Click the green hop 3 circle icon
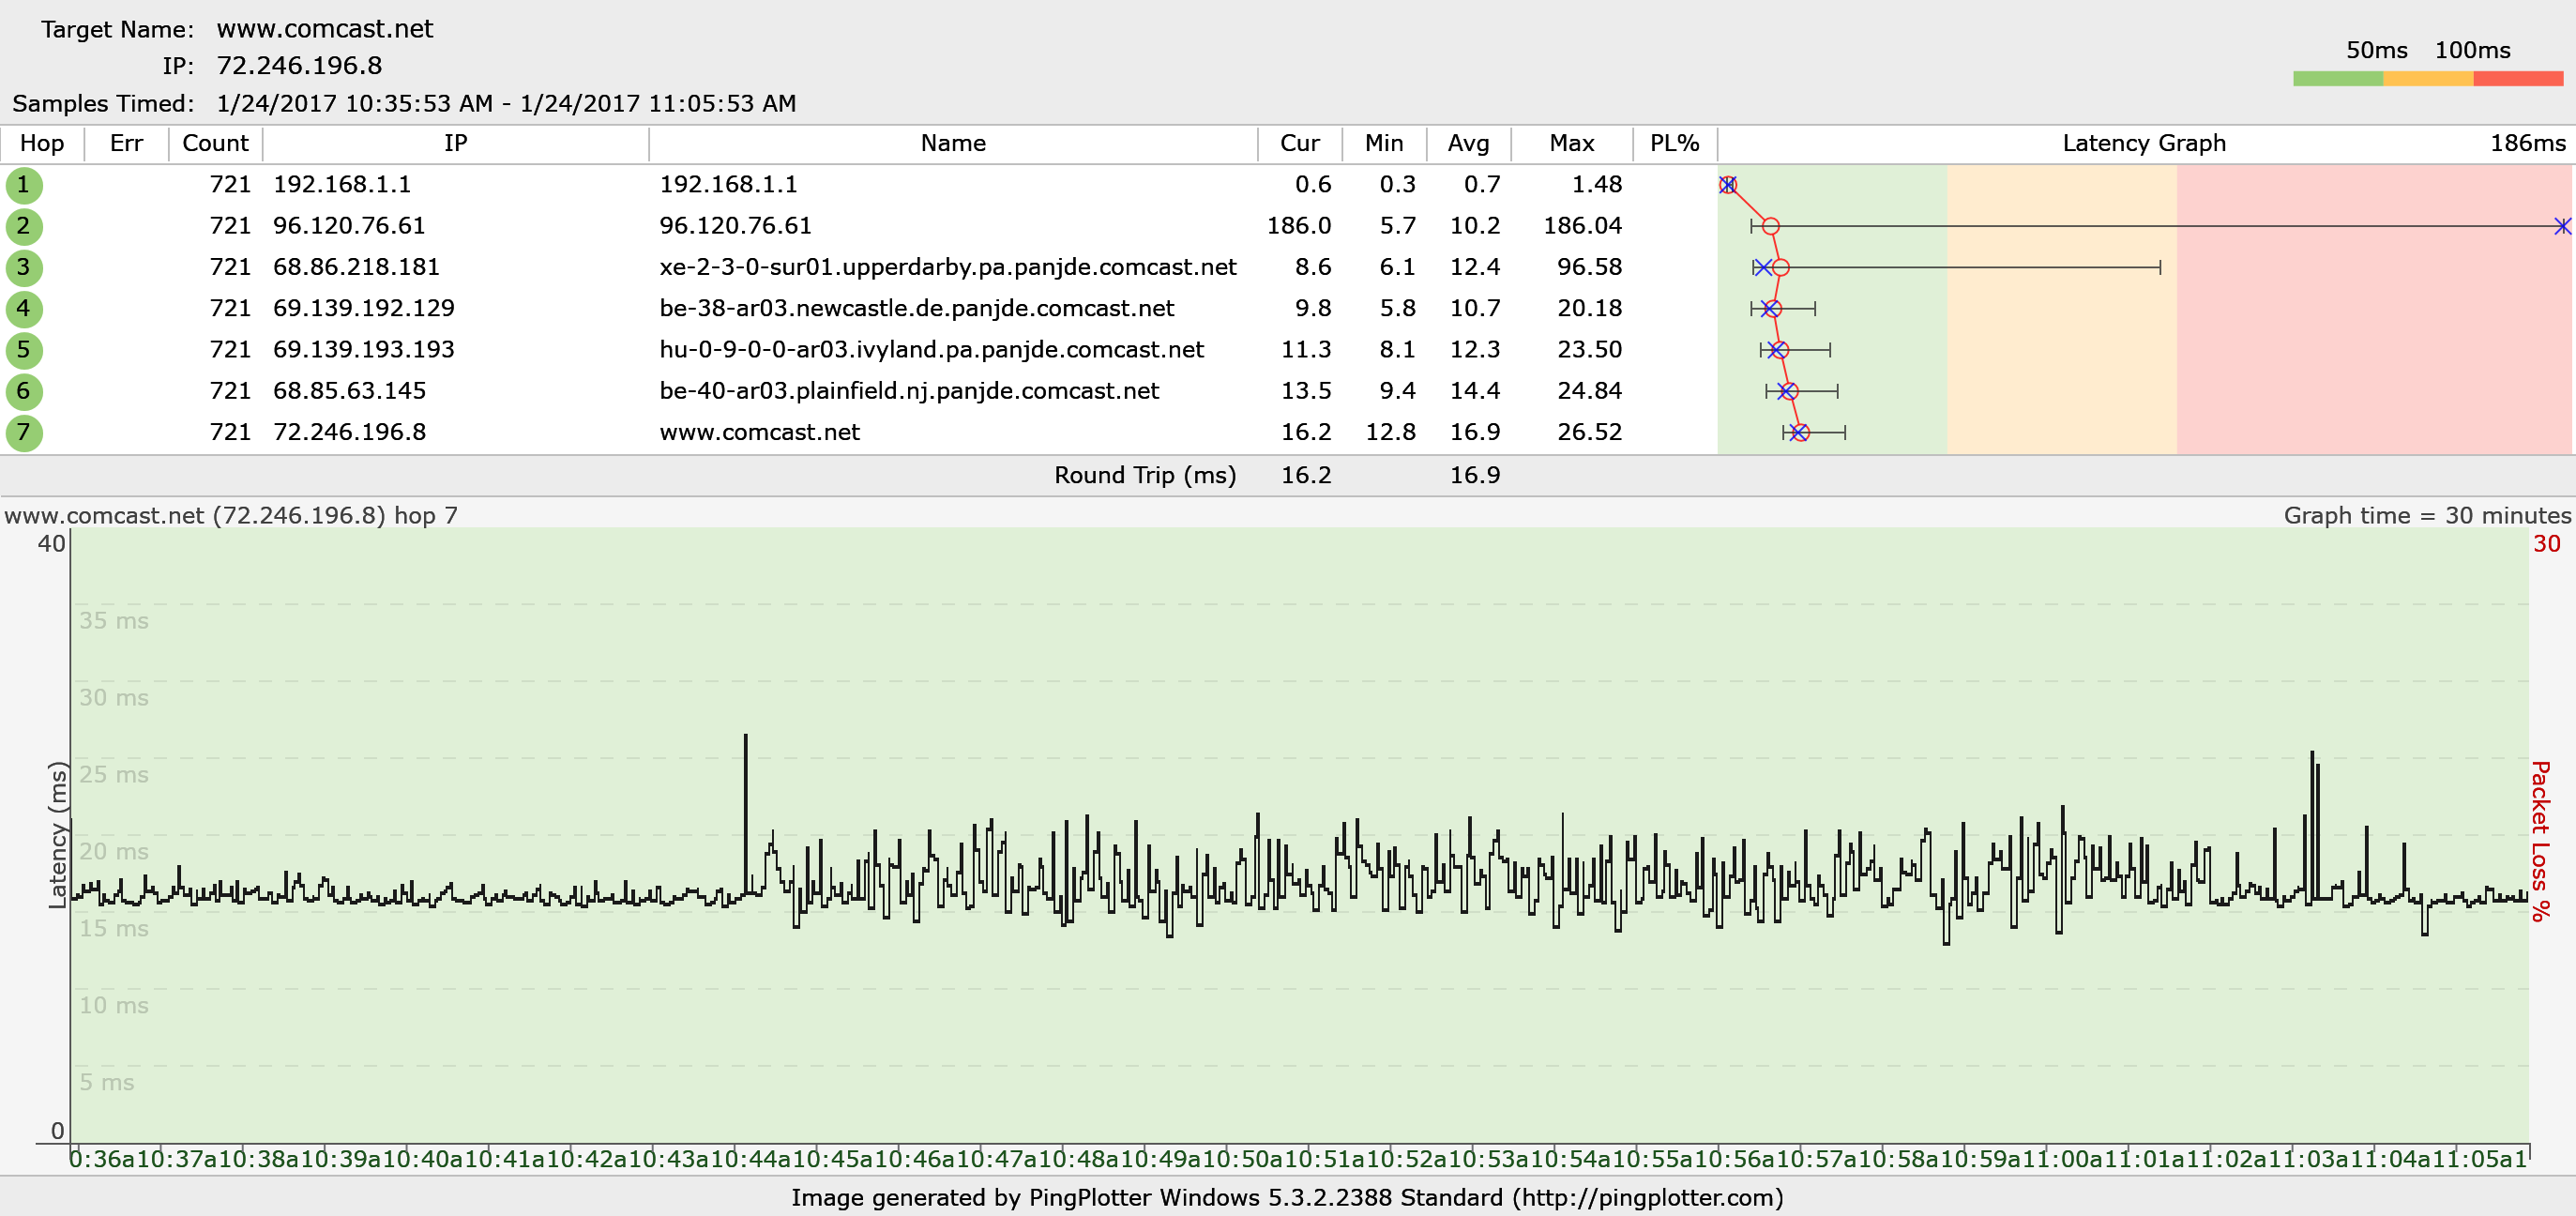The height and width of the screenshot is (1216, 2576). 24,267
